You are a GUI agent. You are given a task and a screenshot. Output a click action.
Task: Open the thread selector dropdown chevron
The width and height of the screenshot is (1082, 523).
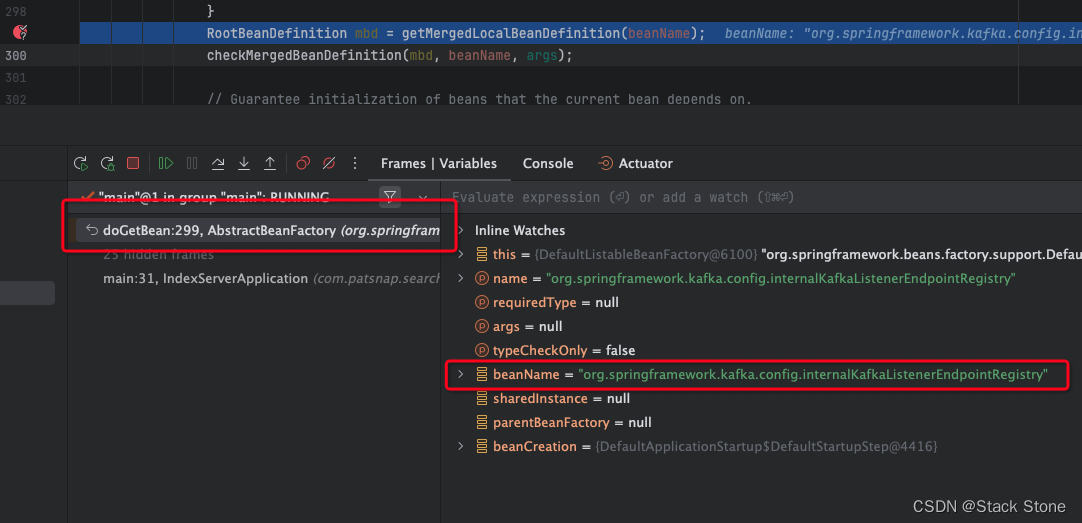coord(423,197)
